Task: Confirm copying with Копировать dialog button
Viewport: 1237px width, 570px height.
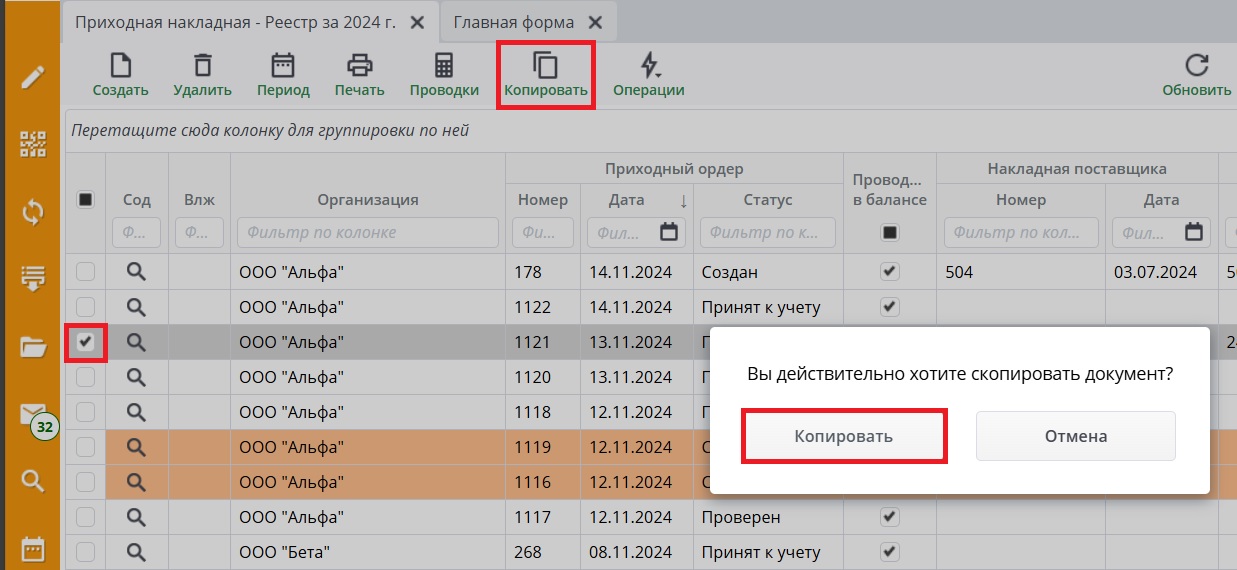Action: (x=843, y=436)
